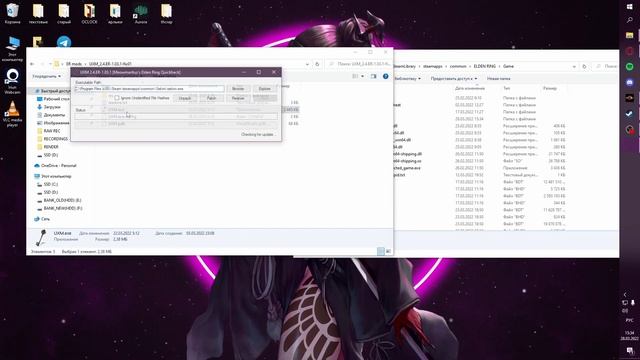Click the microphone tray icon
The image size is (640, 360).
tap(633, 302)
